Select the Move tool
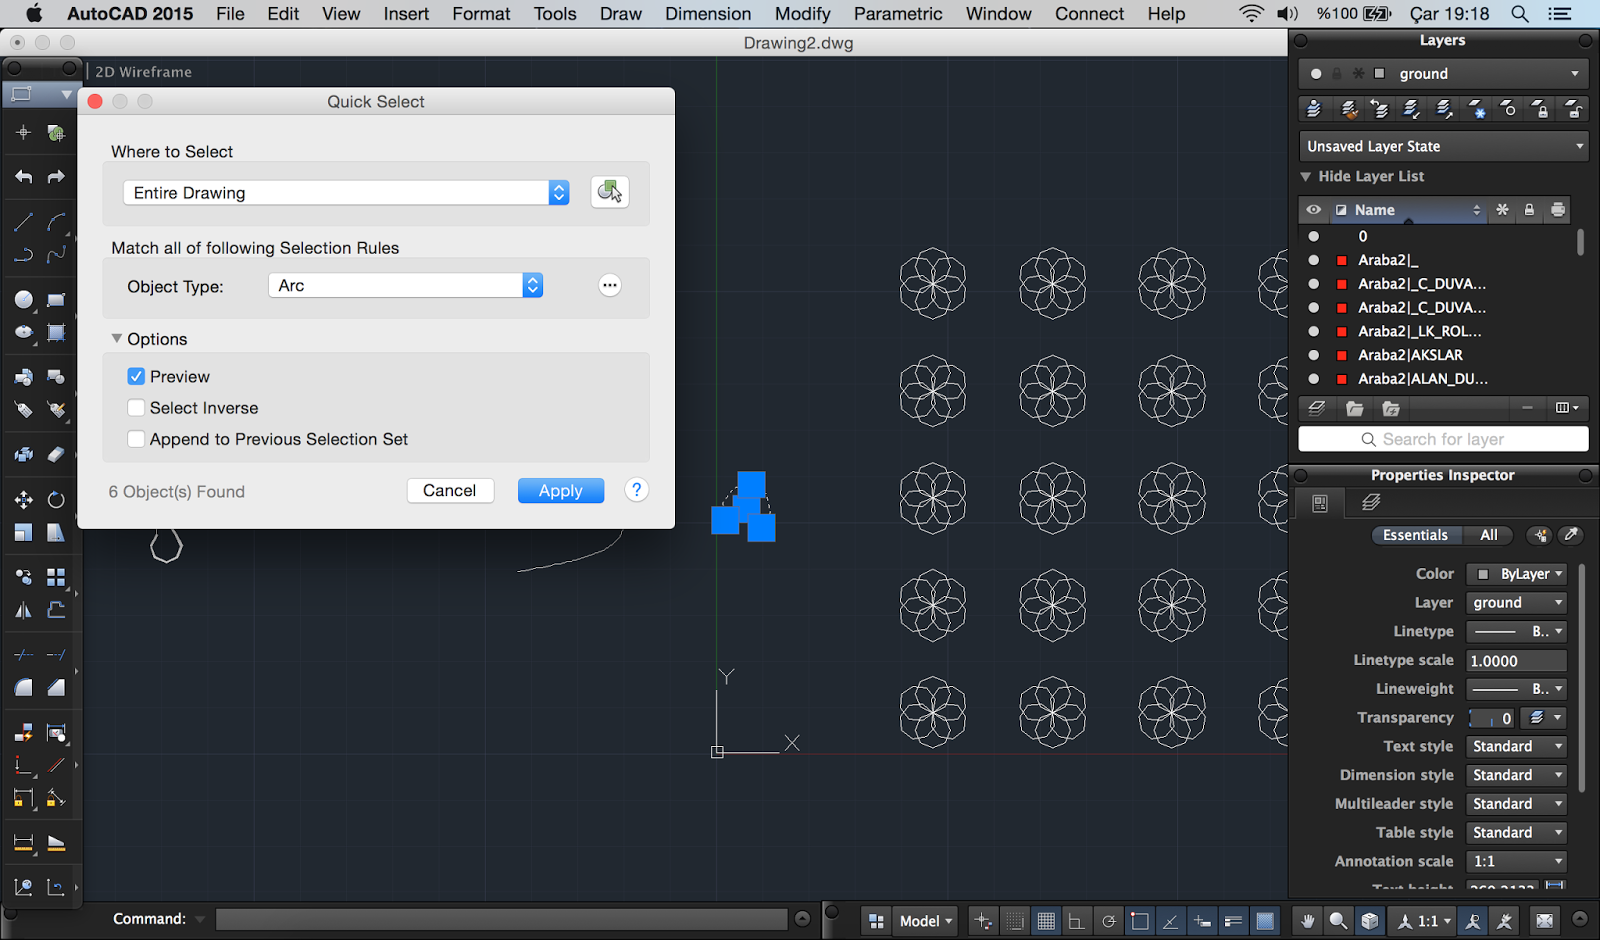1600x940 pixels. coord(24,499)
